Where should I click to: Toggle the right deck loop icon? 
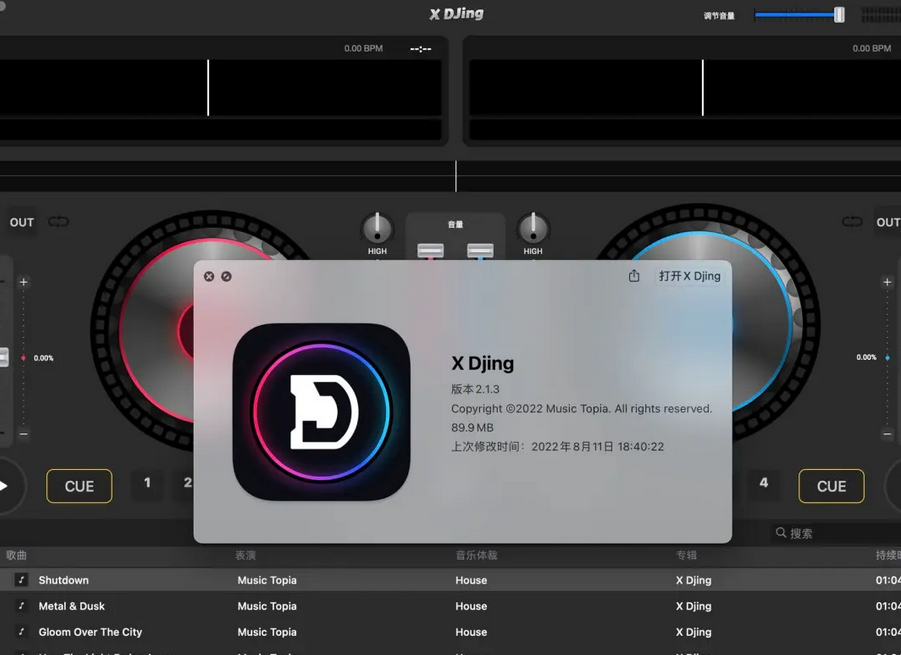pos(852,222)
